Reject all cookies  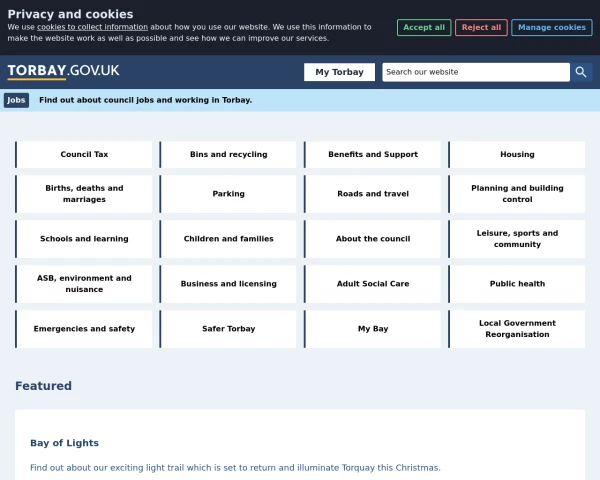coord(481,27)
